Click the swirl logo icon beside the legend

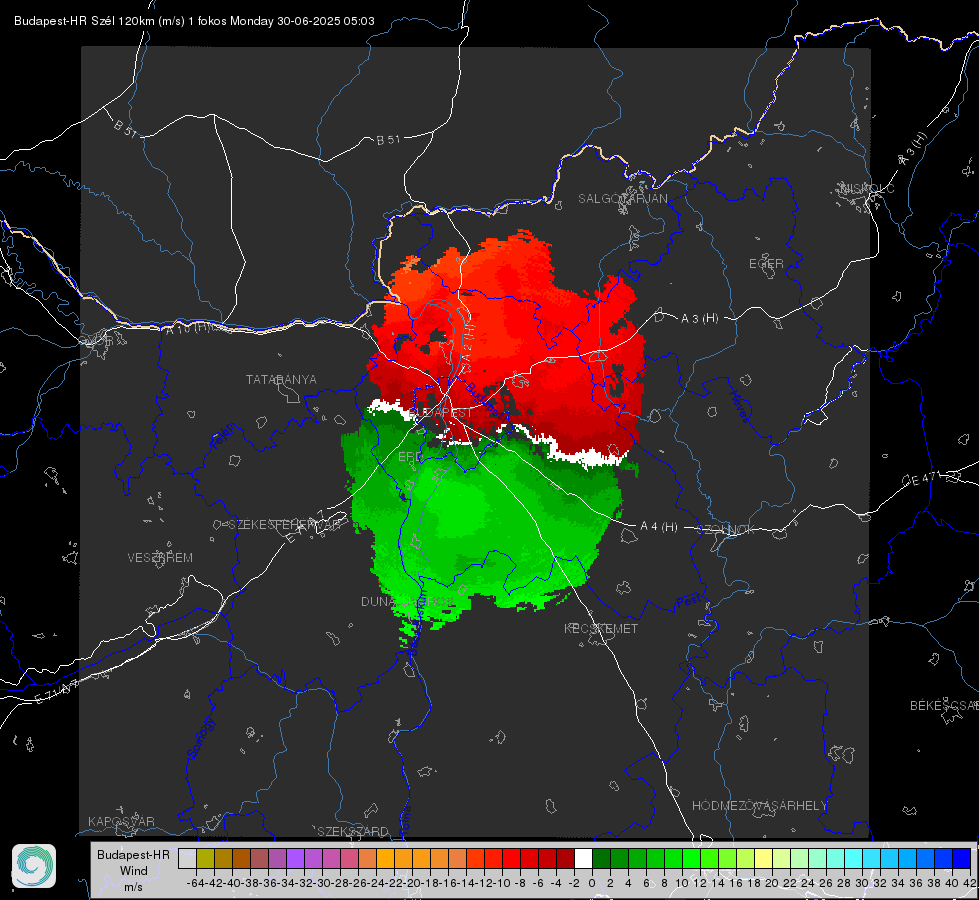[34, 866]
